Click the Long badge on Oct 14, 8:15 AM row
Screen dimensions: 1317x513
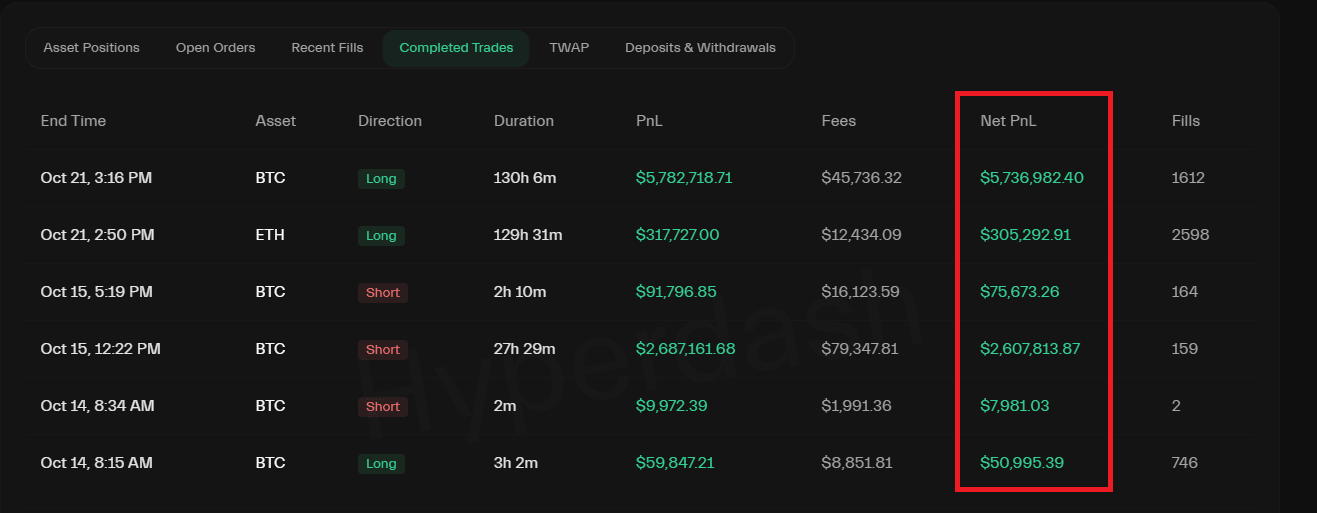381,464
